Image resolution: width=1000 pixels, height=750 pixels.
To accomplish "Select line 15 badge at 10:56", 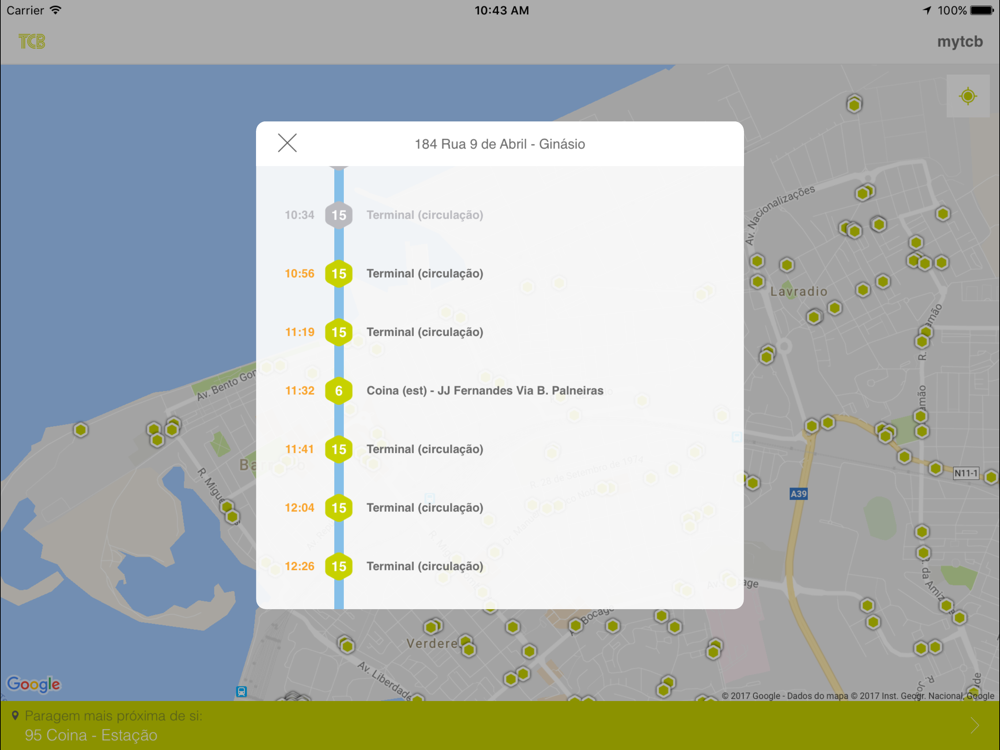I will click(339, 274).
